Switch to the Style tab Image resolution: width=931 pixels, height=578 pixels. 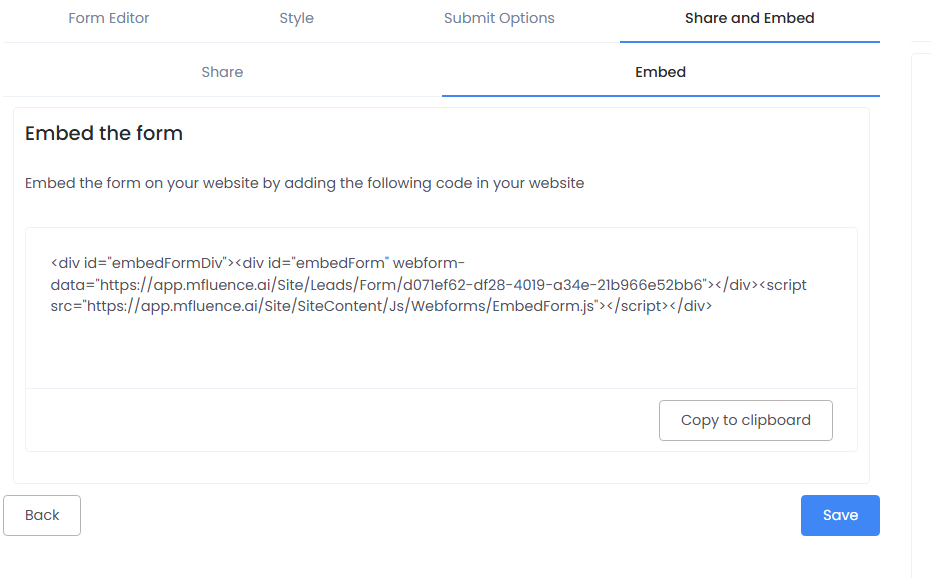[x=296, y=18]
